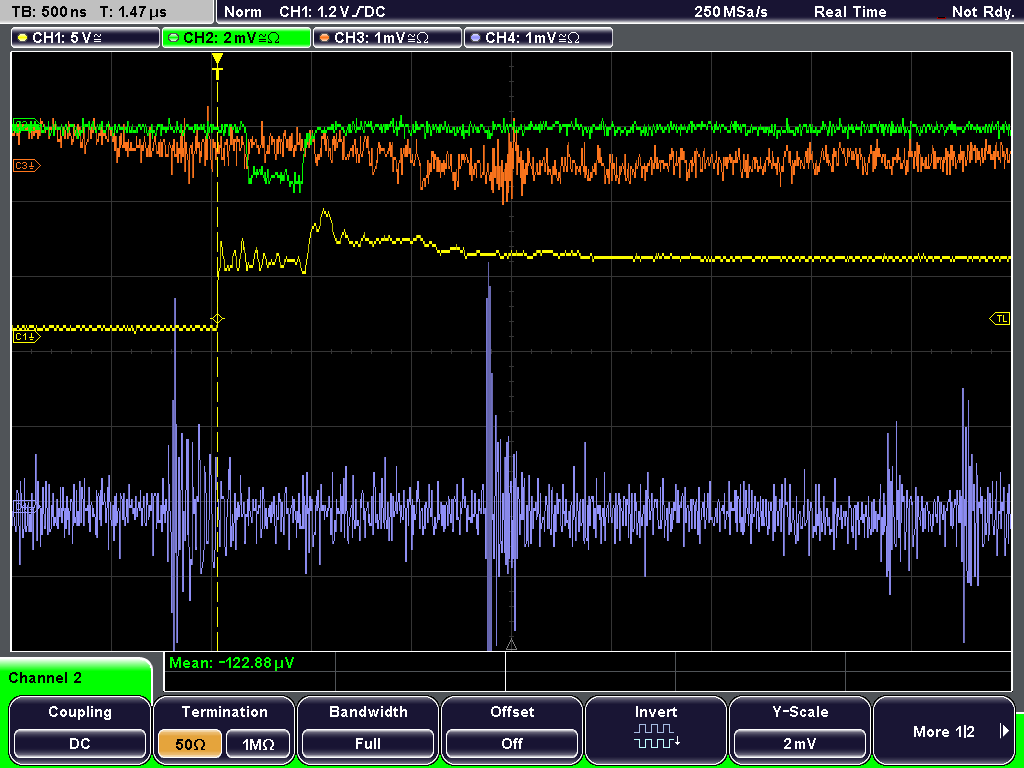Click the Not Rdy. status indicator
The width and height of the screenshot is (1024, 768).
[x=982, y=12]
